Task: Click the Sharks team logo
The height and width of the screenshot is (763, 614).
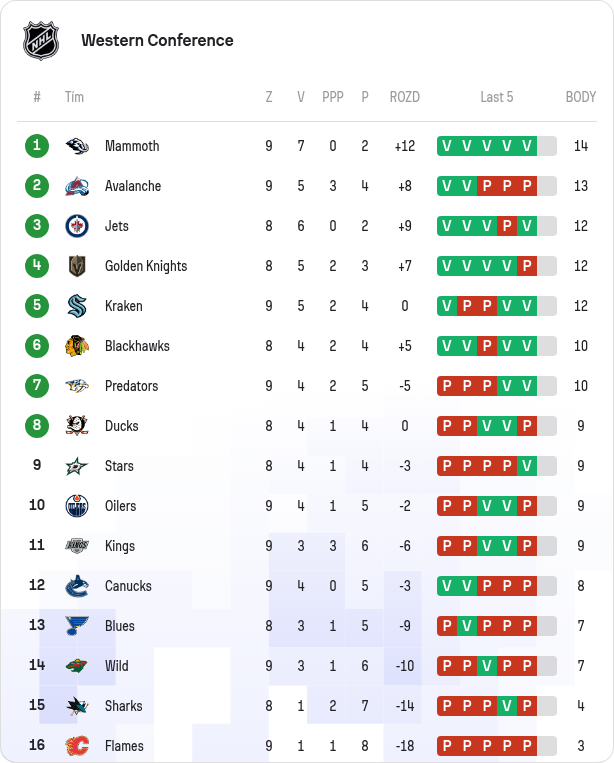Action: pyautogui.click(x=77, y=706)
